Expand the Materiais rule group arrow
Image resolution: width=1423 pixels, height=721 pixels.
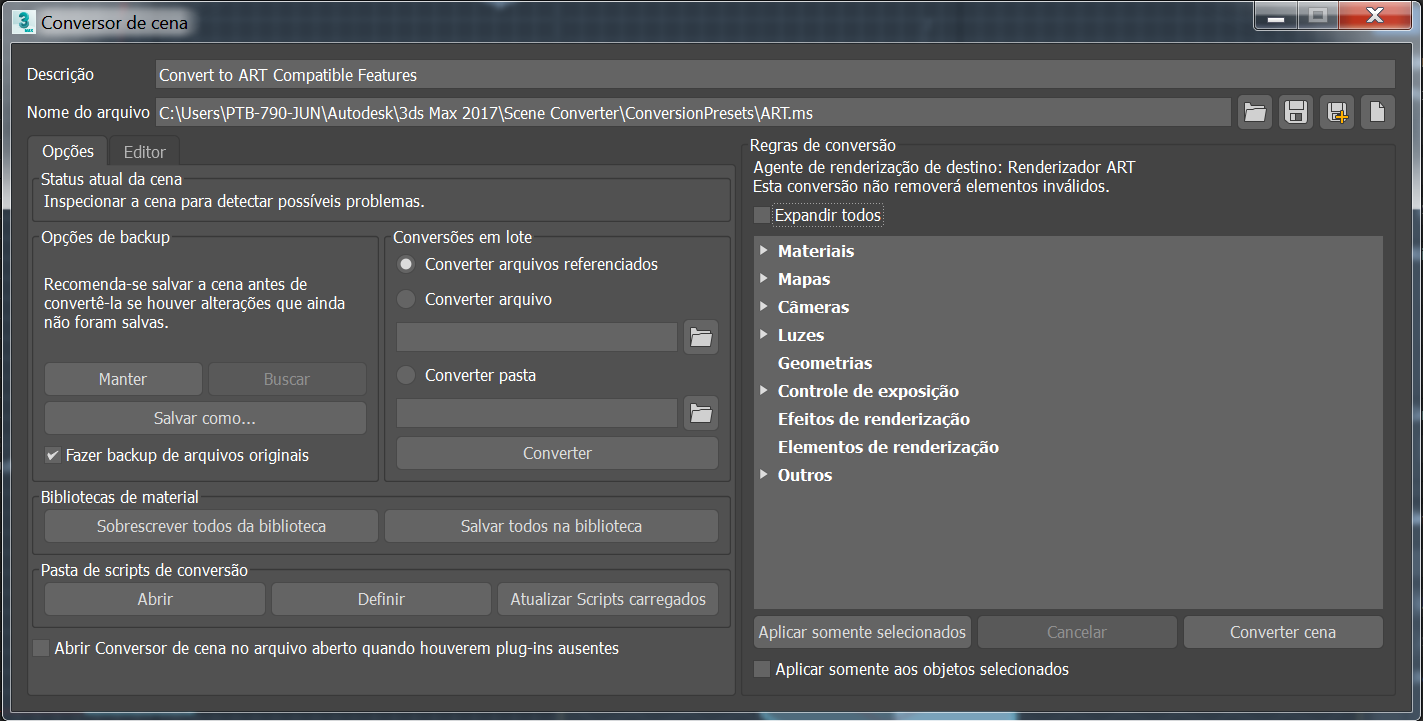point(765,250)
